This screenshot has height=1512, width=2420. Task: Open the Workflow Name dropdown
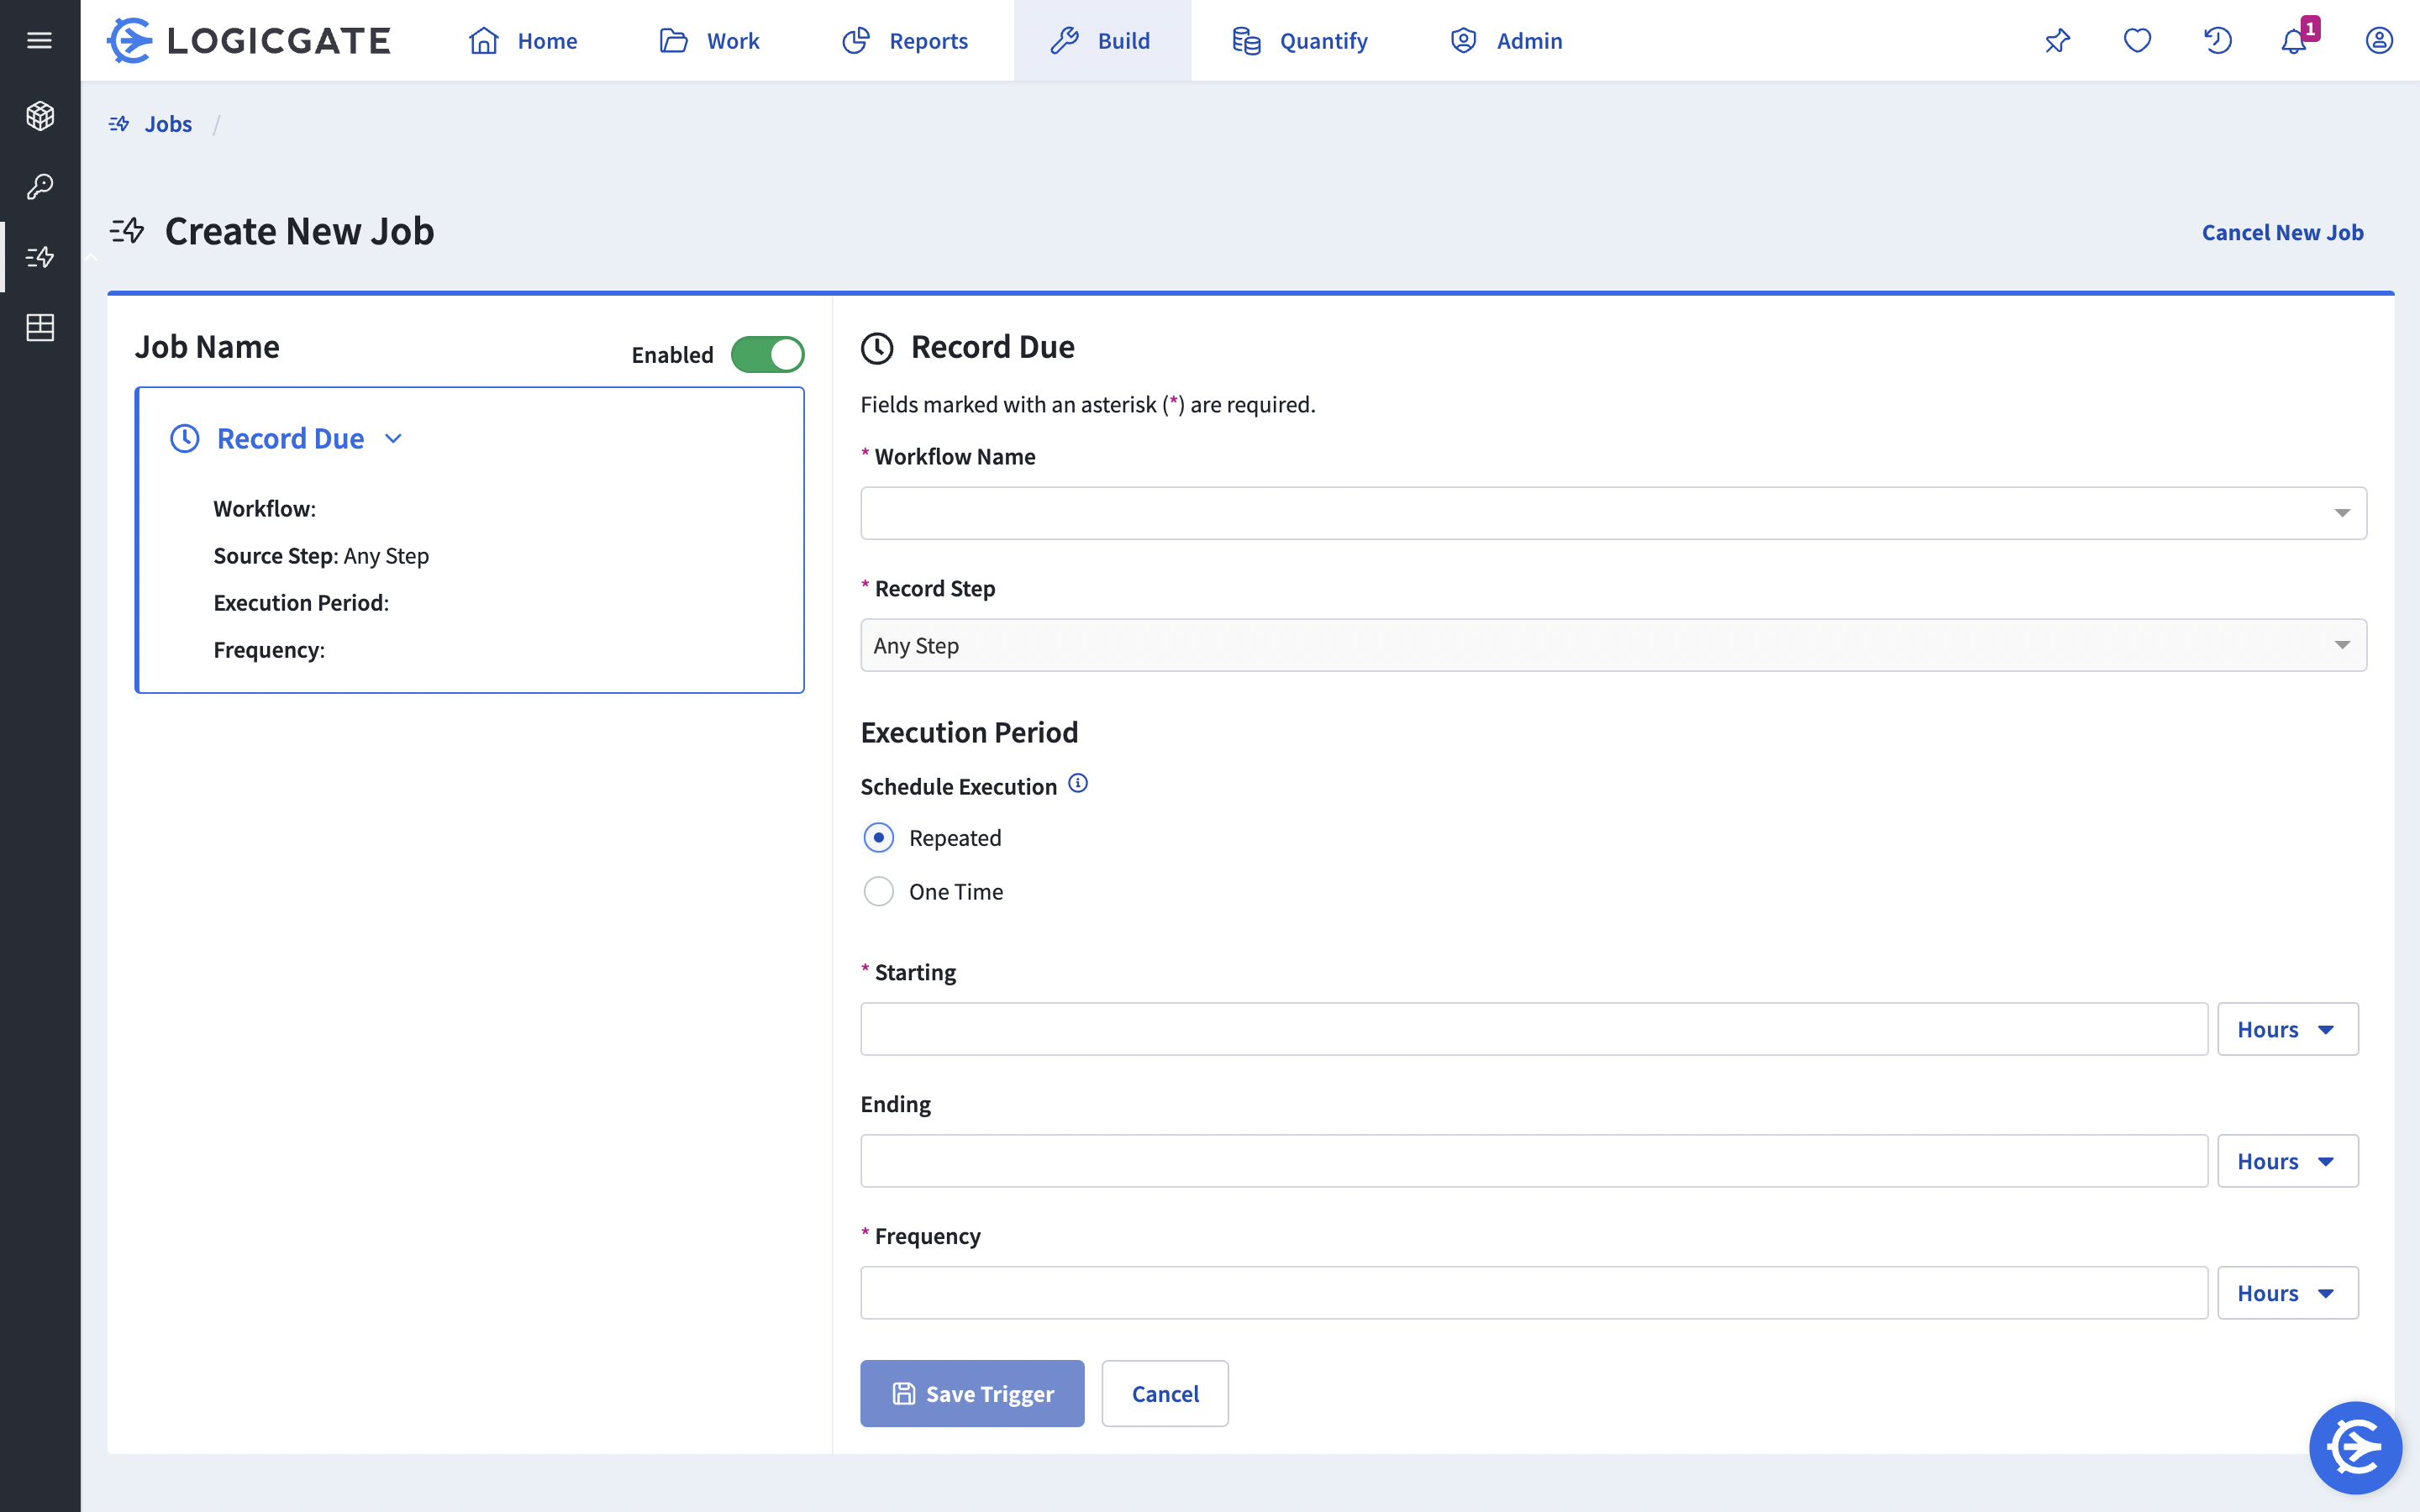(1612, 513)
